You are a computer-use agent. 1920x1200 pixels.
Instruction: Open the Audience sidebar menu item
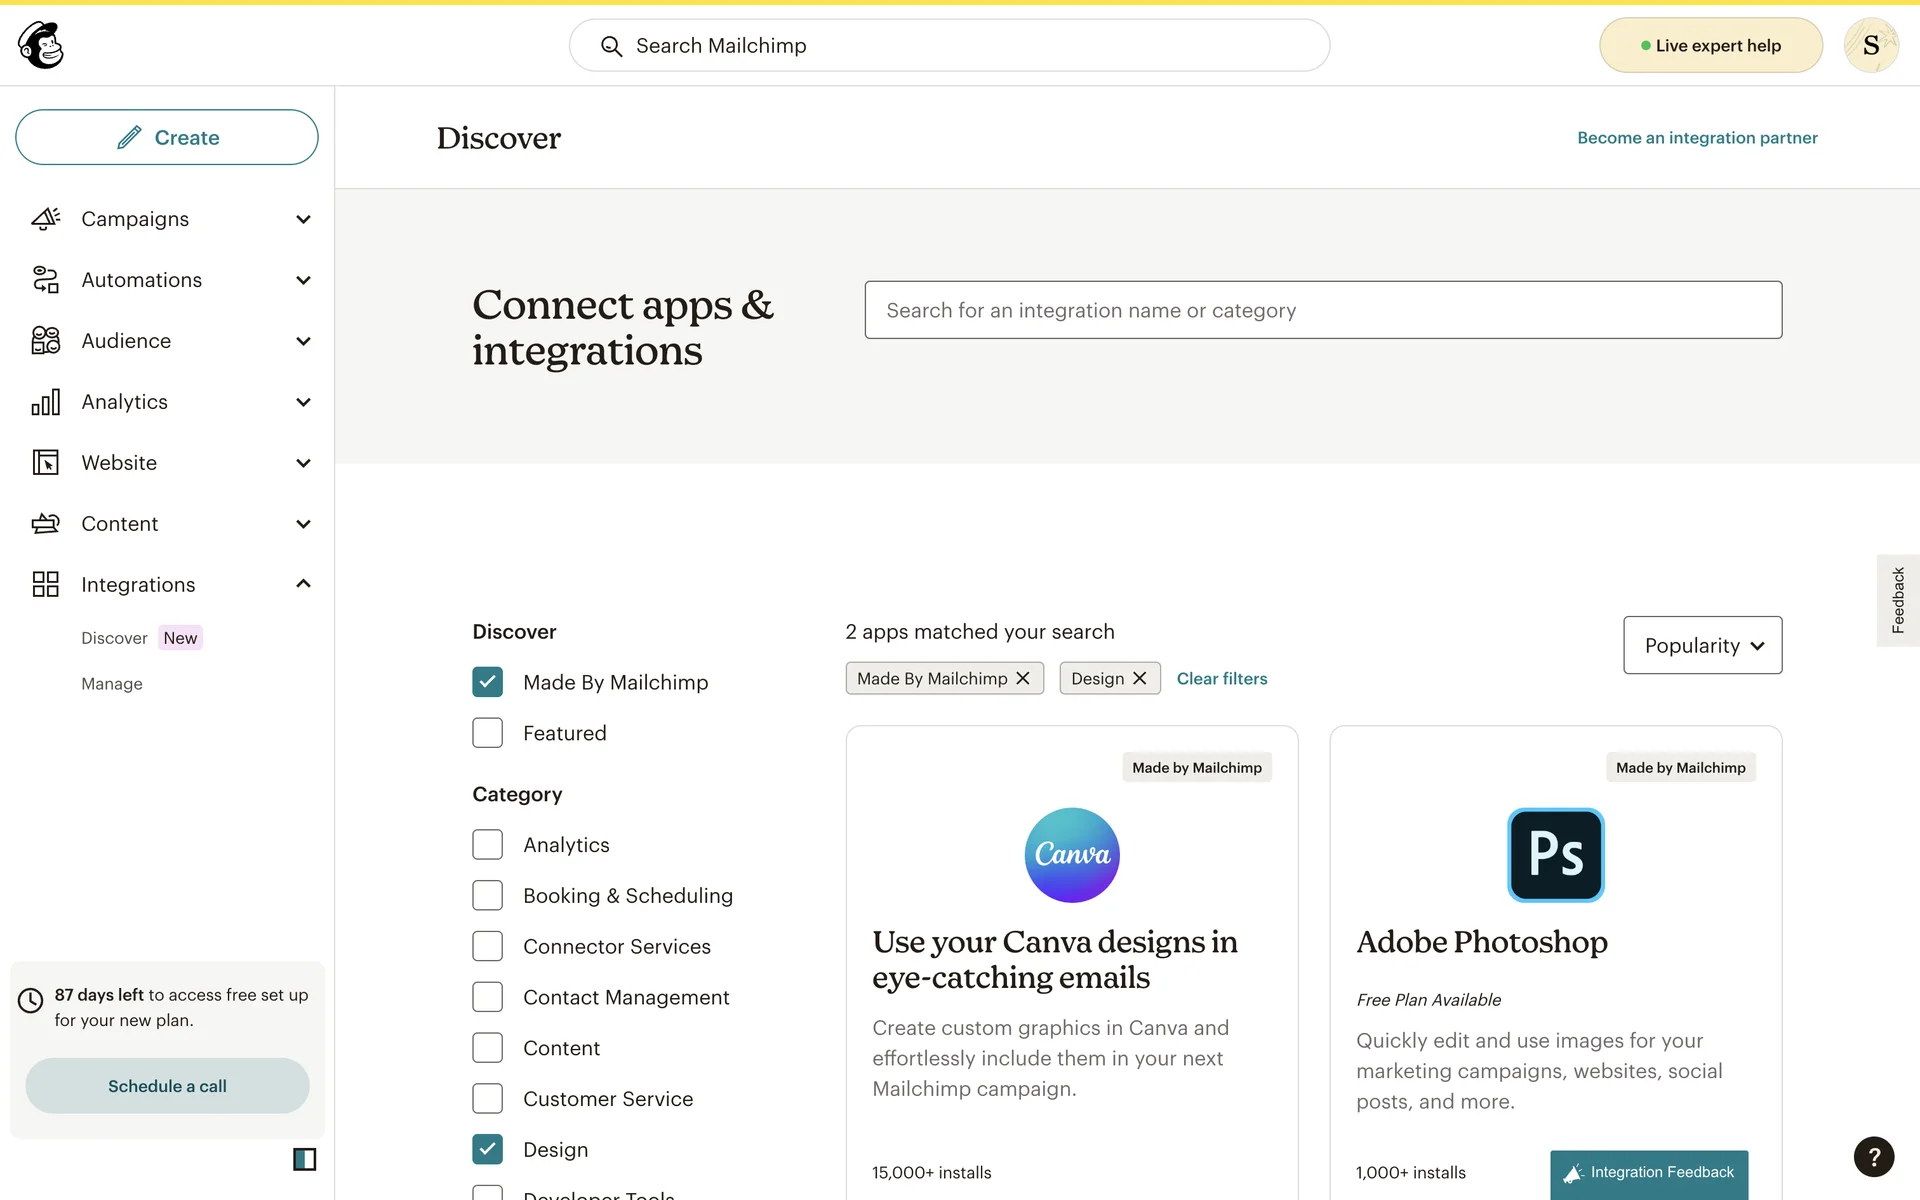[126, 341]
